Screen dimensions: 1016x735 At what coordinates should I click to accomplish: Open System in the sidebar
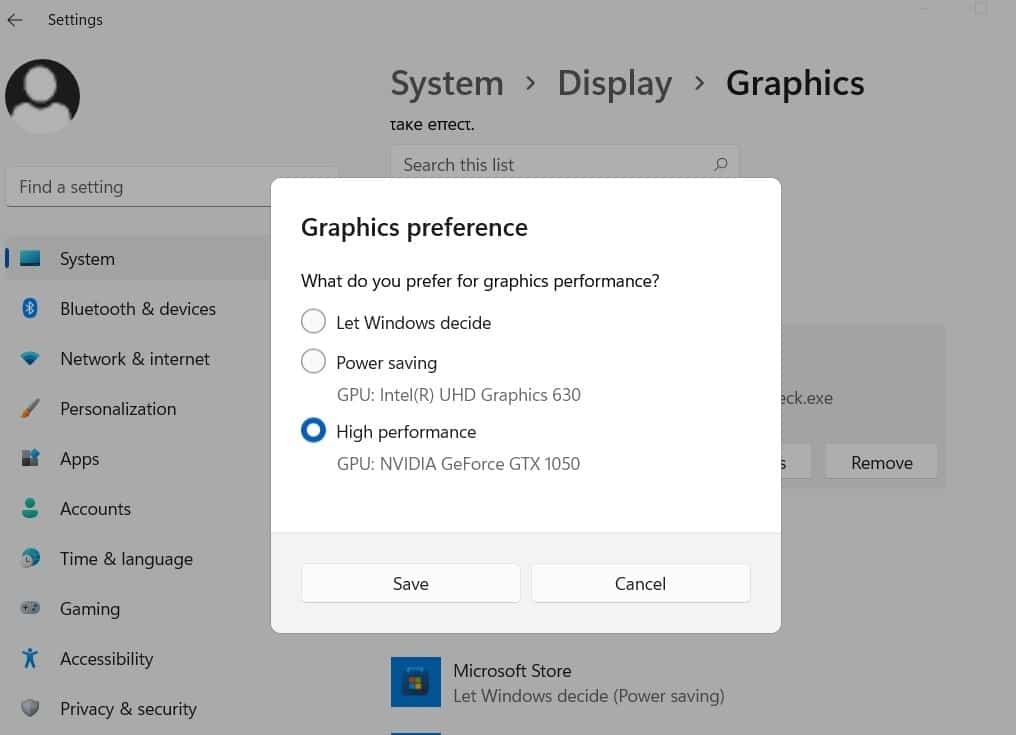[x=137, y=259]
